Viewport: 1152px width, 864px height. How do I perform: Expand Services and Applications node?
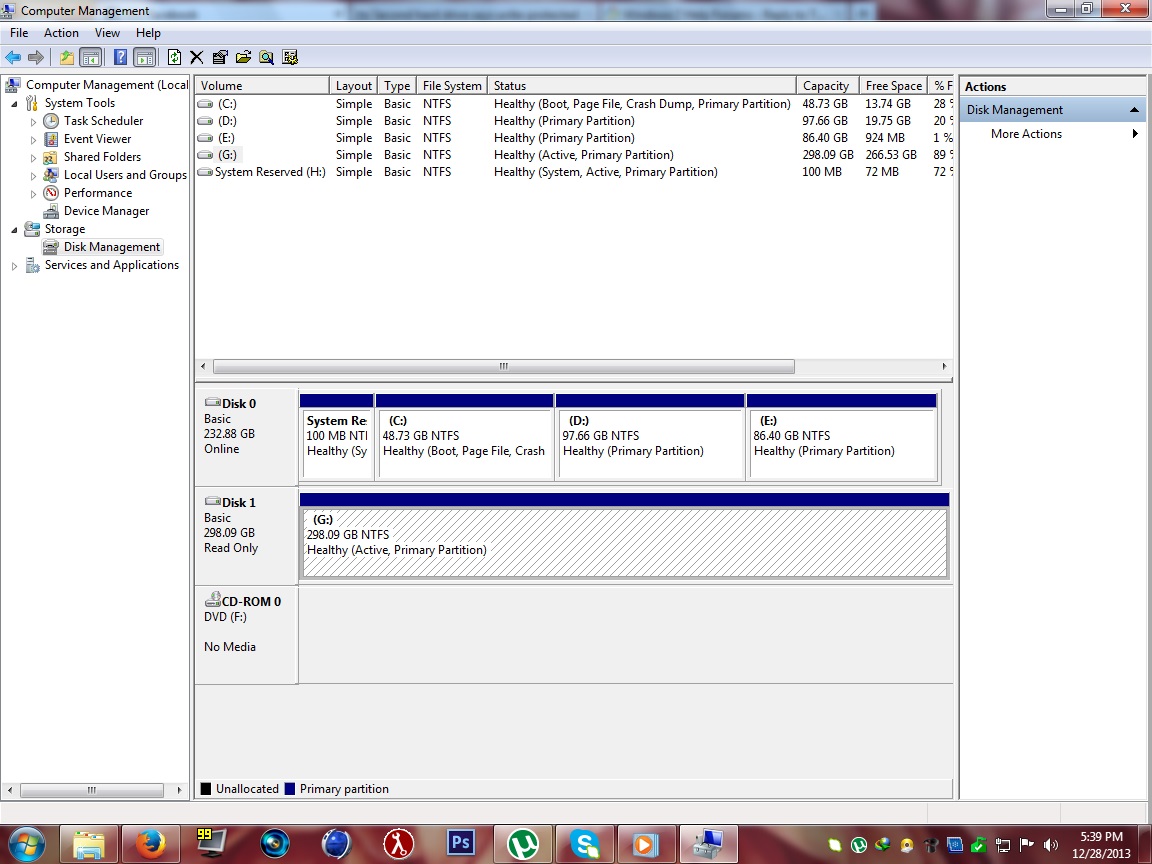tap(14, 266)
